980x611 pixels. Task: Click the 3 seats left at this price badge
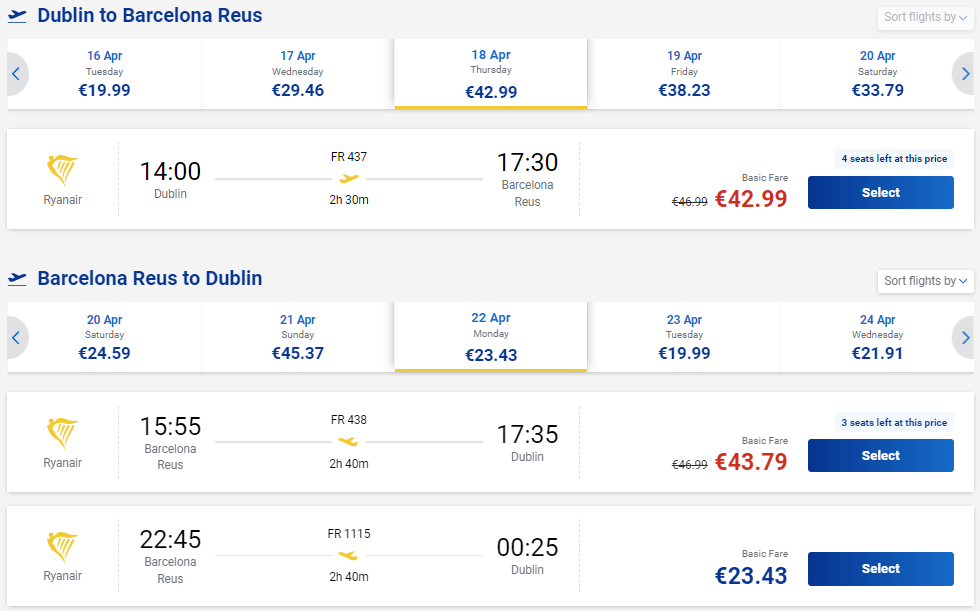[893, 422]
